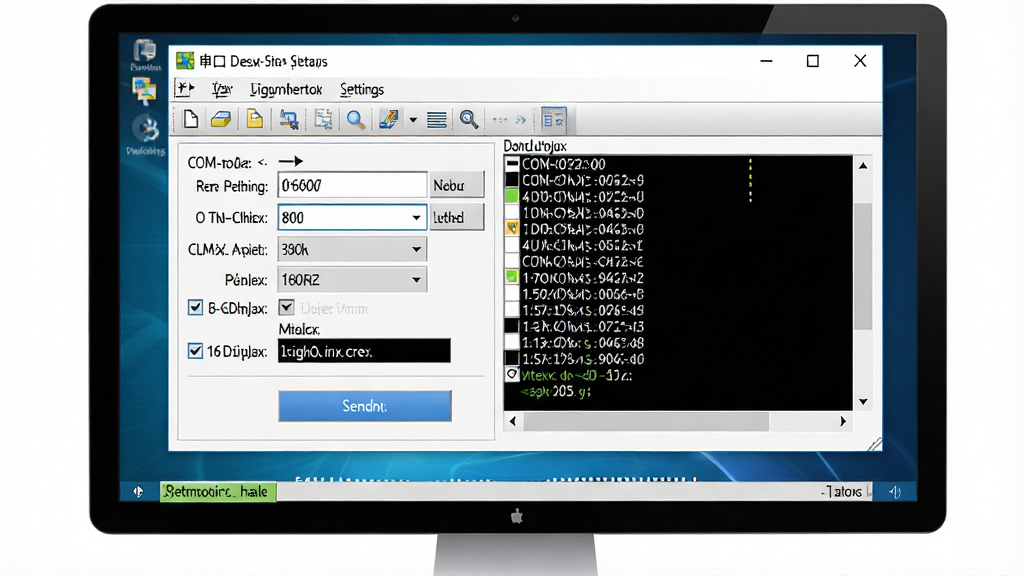
Task: Open the Yaw menu
Action: point(222,89)
